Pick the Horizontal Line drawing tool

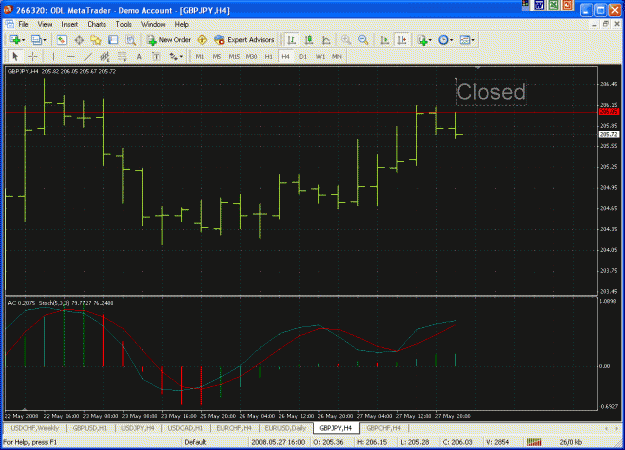[x=71, y=57]
